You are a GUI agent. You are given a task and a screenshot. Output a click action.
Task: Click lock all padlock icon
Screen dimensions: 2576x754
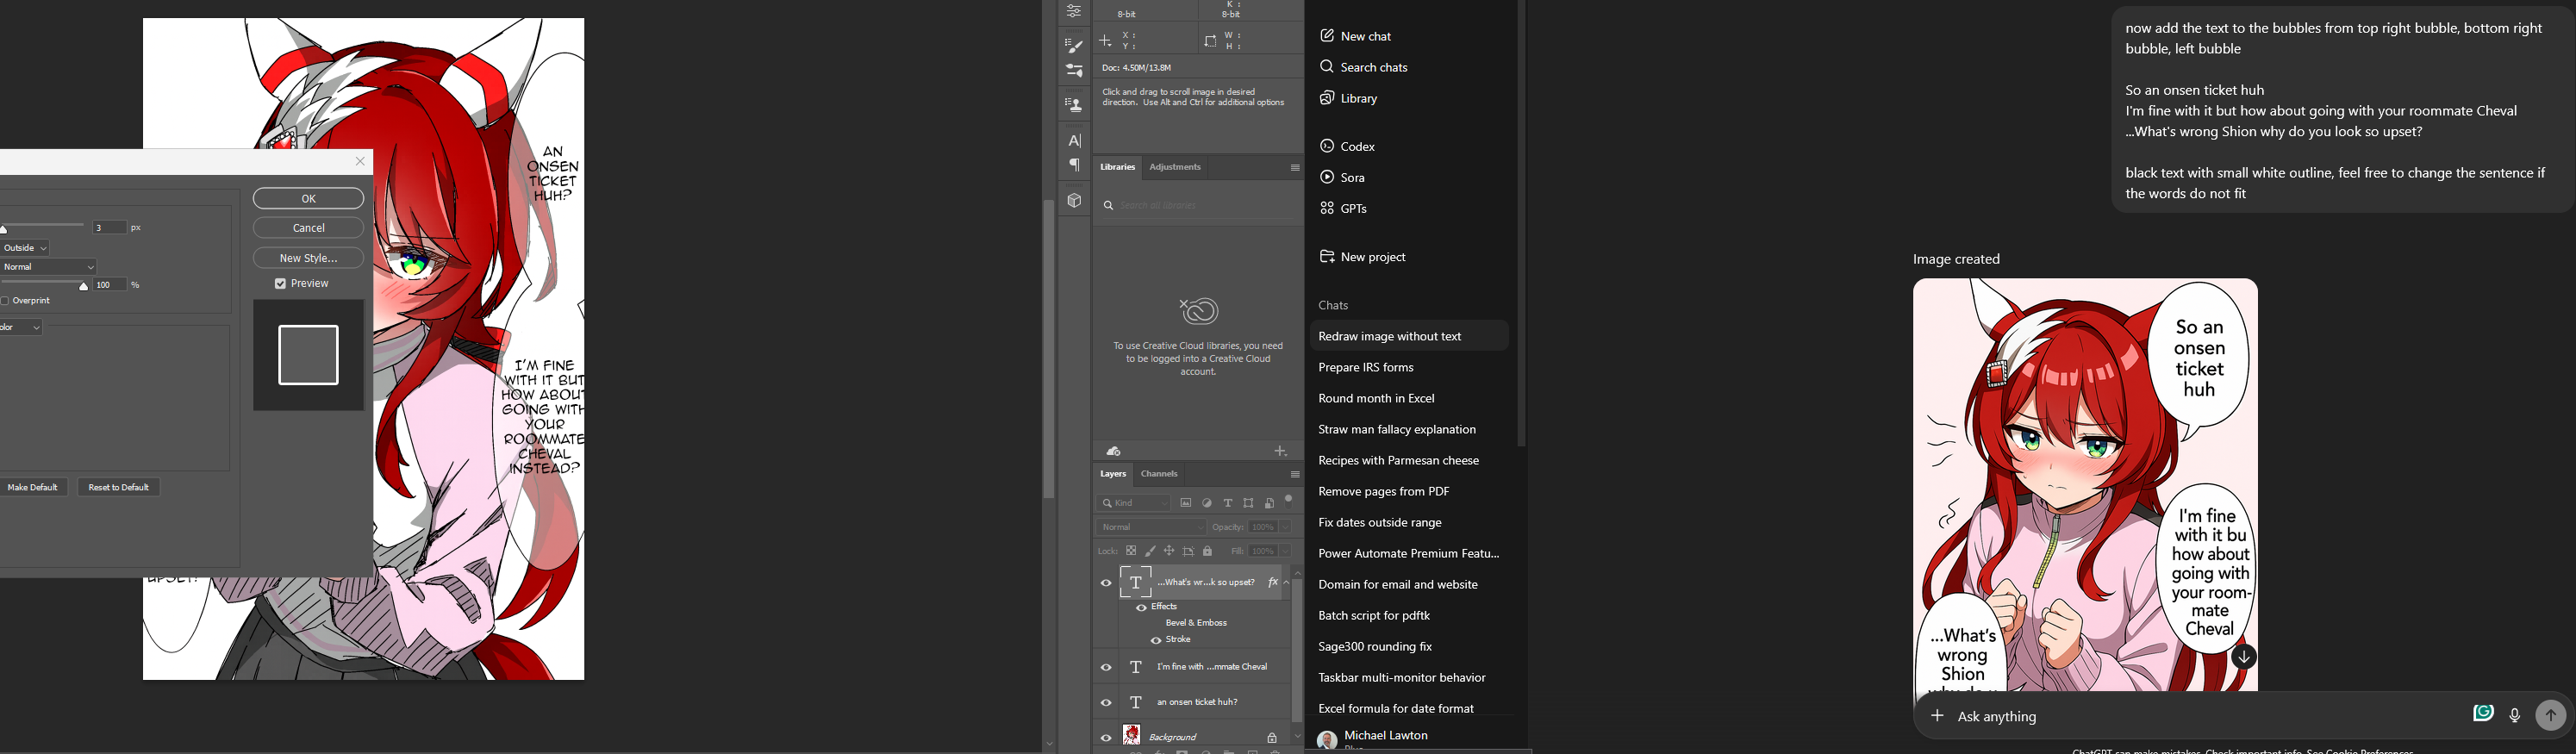1207,551
